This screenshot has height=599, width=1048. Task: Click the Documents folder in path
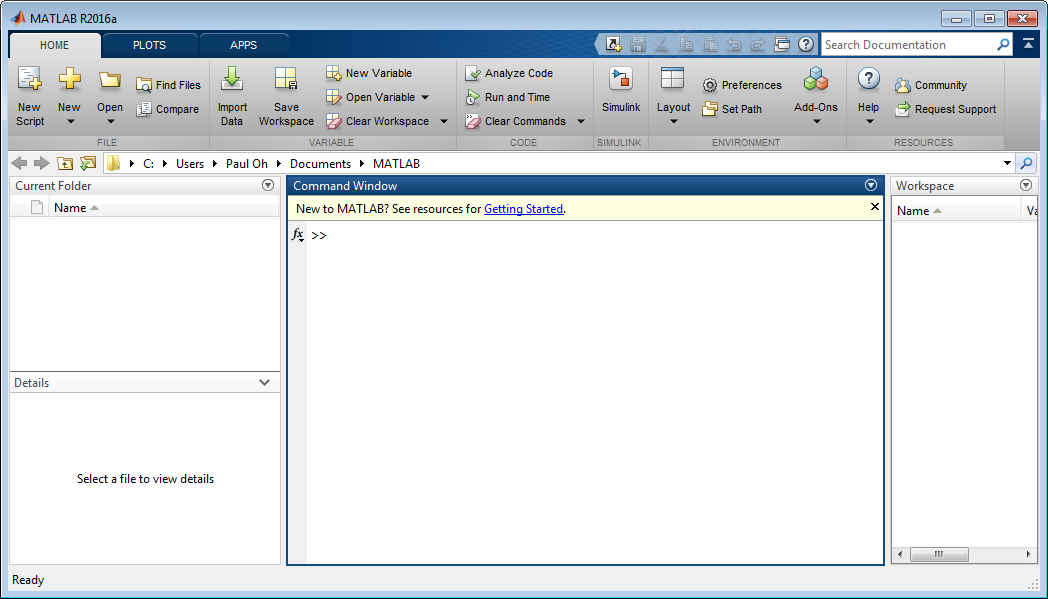click(320, 164)
